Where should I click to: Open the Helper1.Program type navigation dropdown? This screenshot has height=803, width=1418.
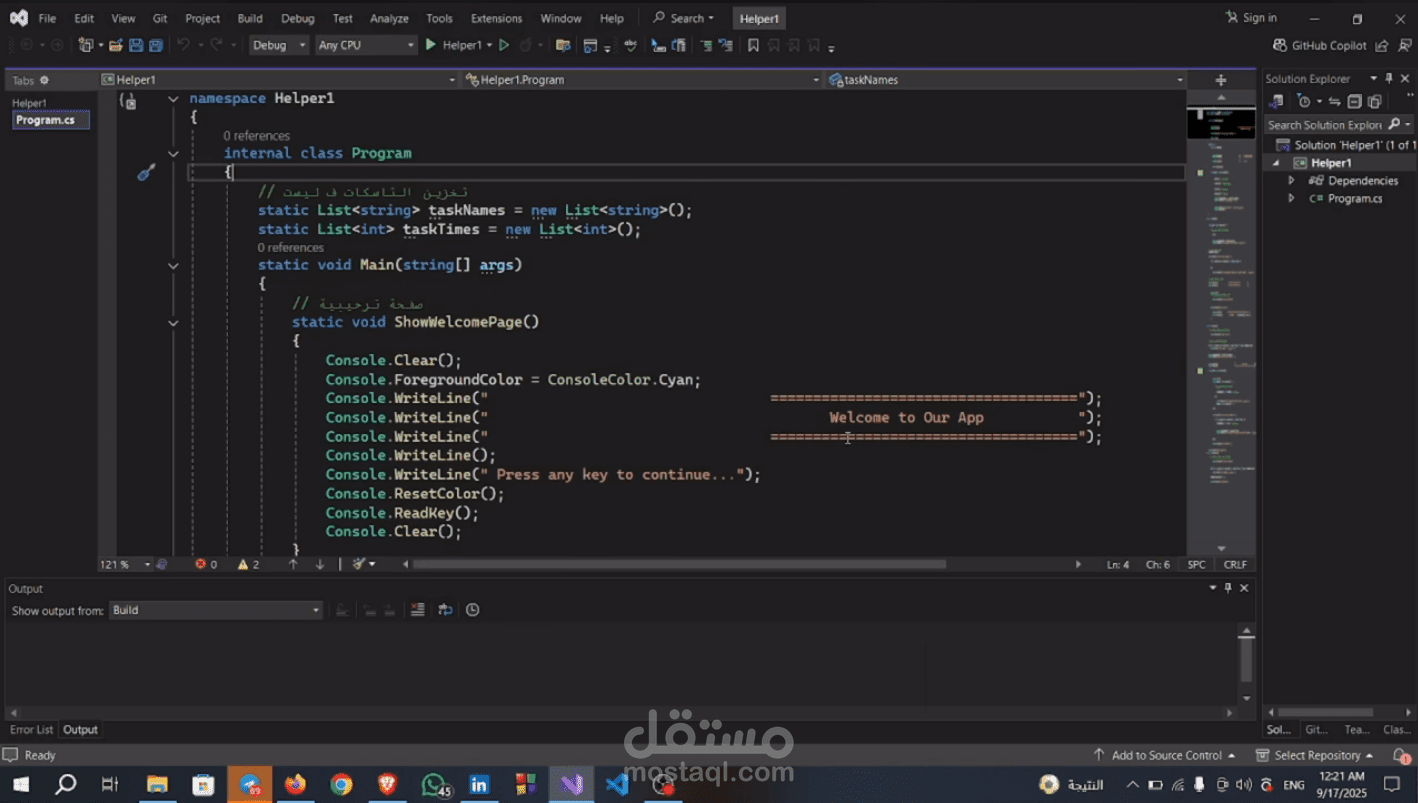click(x=642, y=80)
